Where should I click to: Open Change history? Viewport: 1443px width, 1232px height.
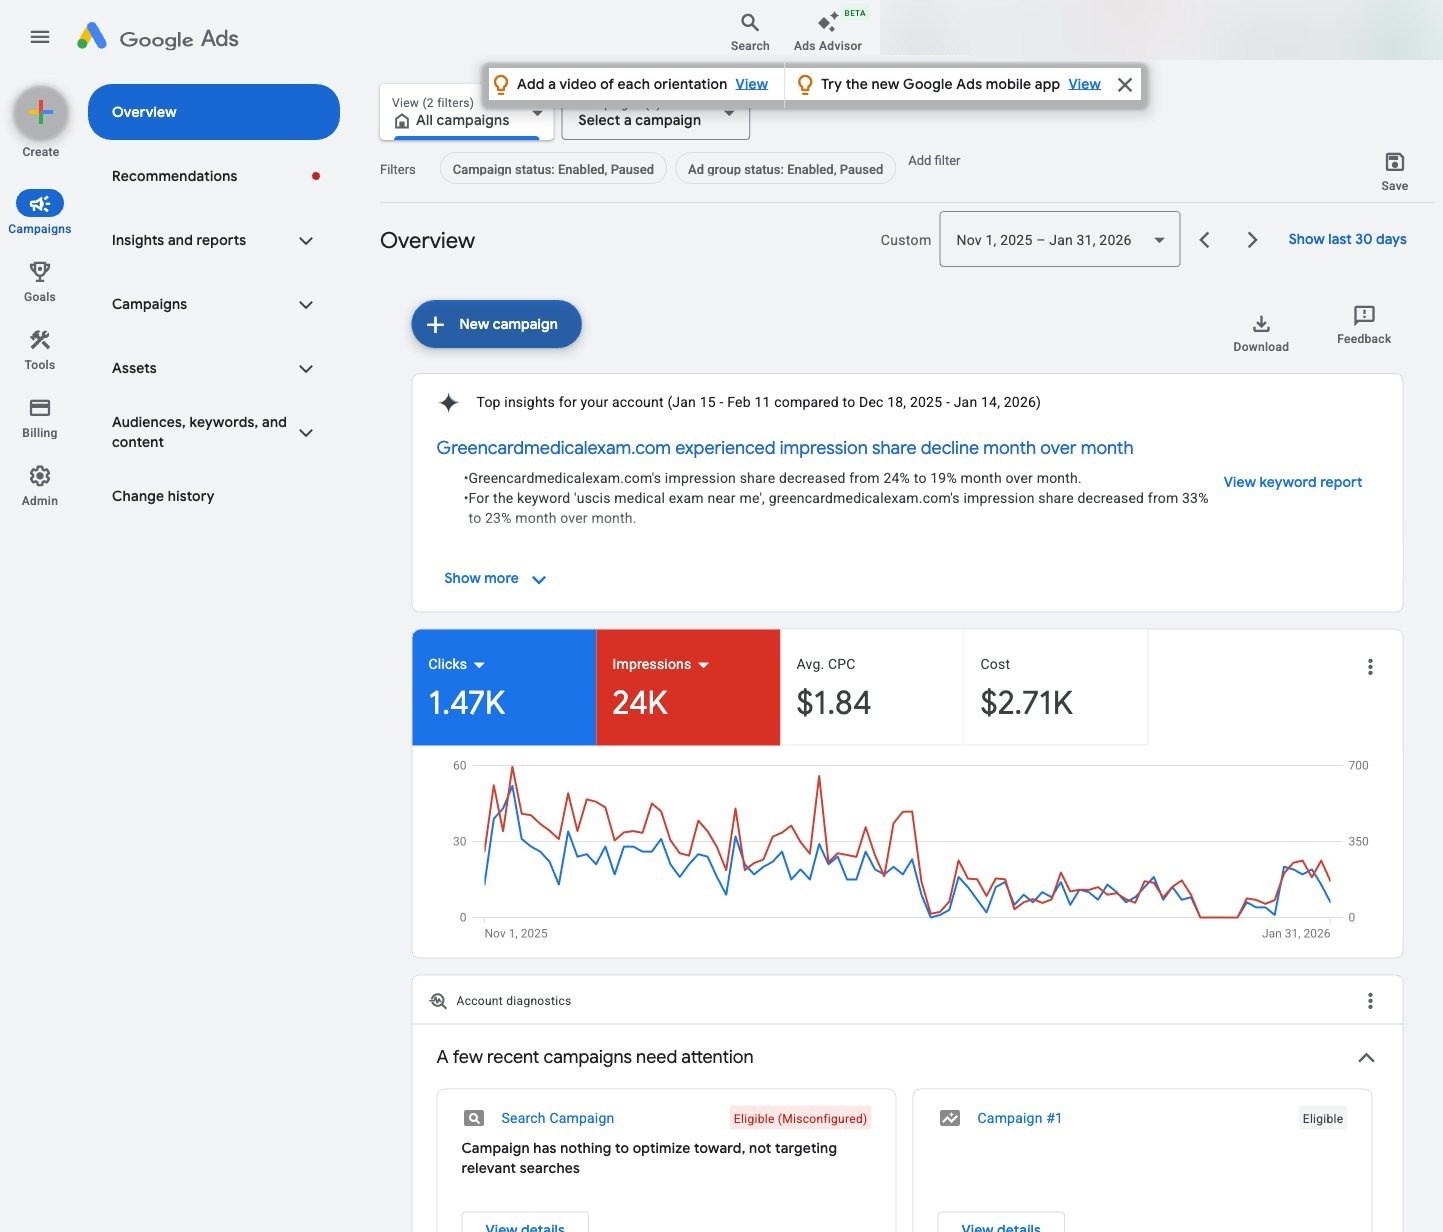point(163,495)
